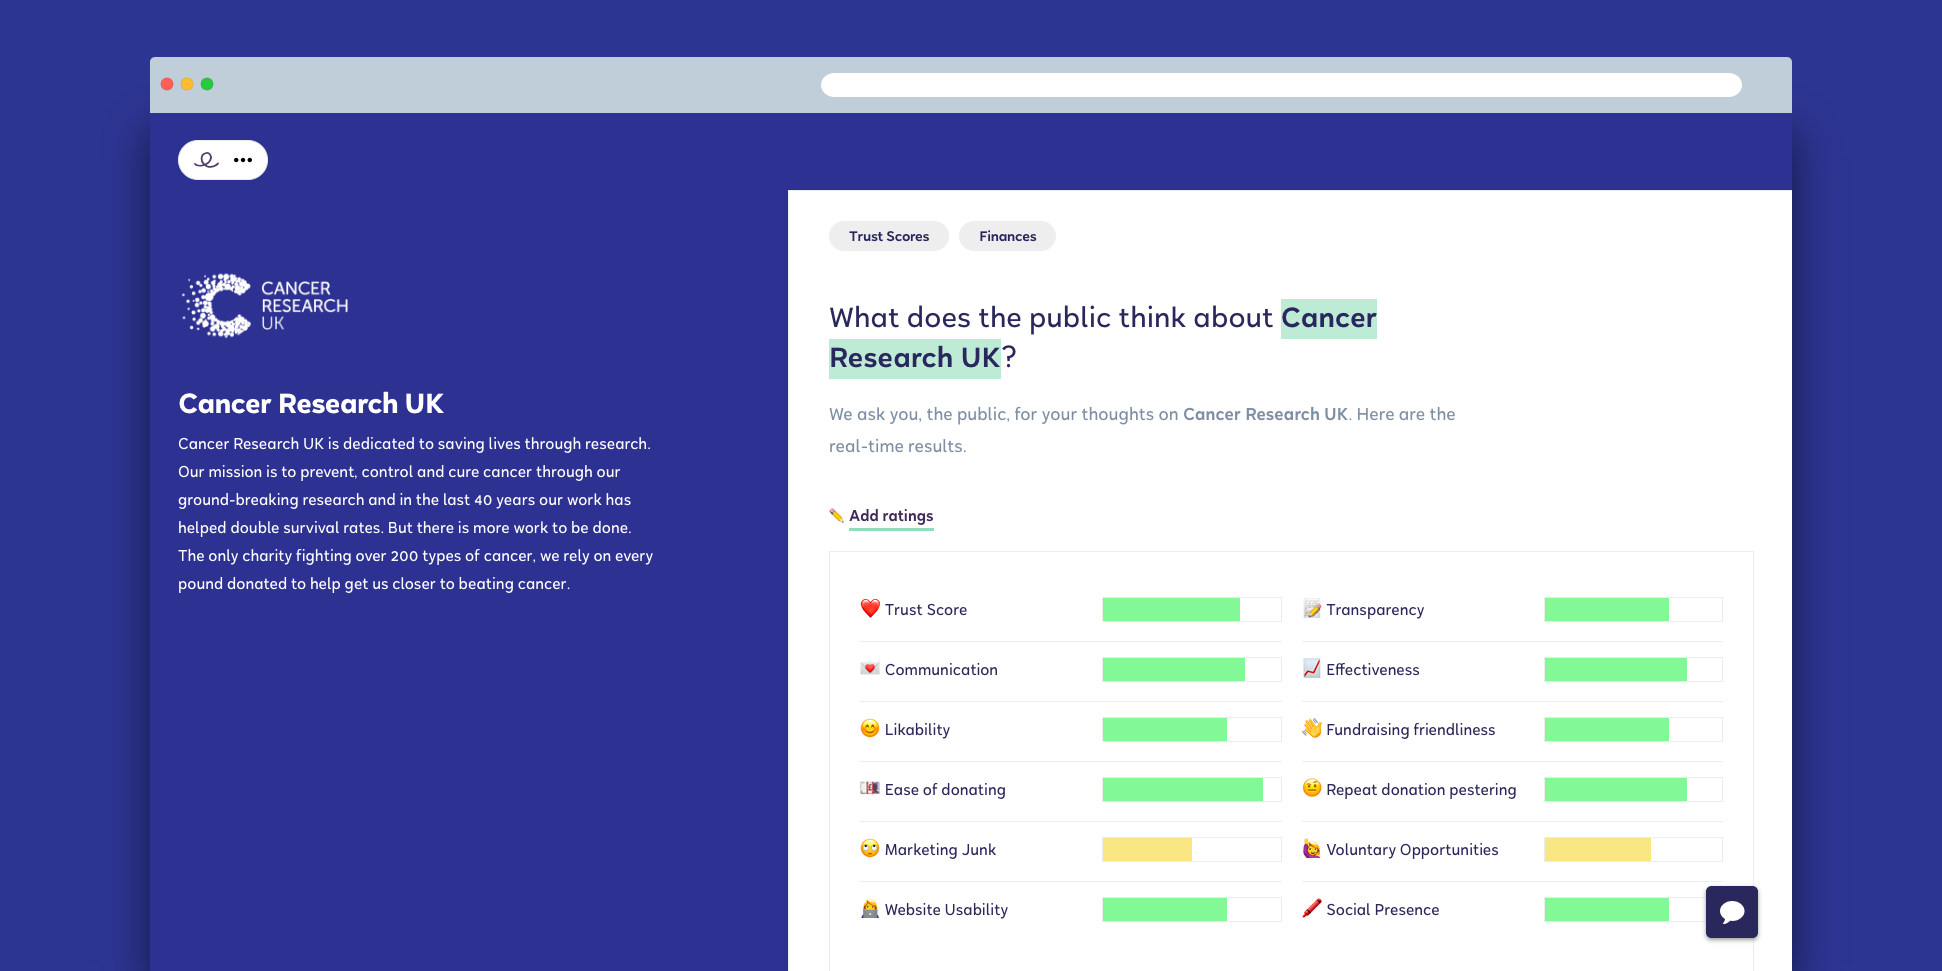This screenshot has height=971, width=1942.
Task: Click the Communication love-letter icon
Action: 870,668
